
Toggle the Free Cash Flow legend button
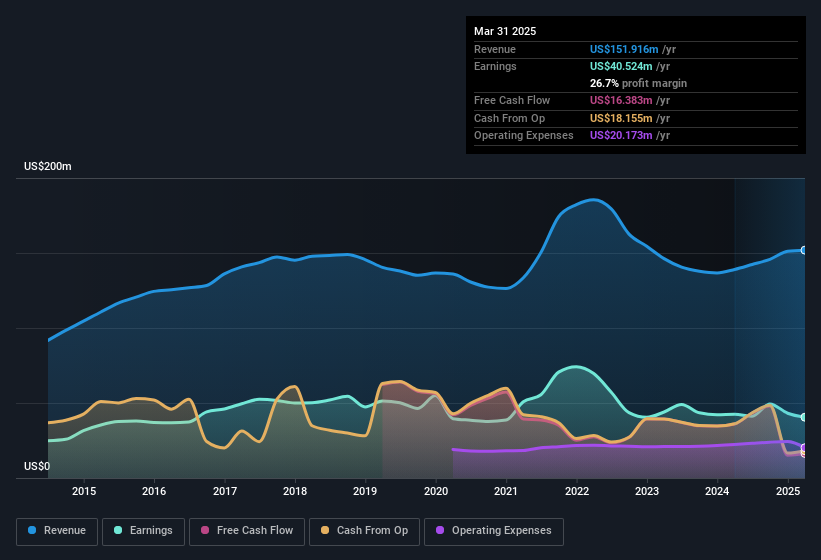(247, 531)
